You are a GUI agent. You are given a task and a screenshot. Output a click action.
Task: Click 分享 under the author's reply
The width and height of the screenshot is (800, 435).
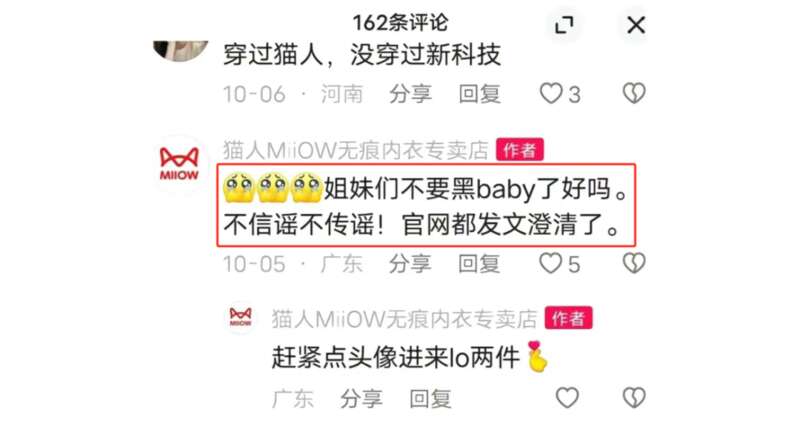tap(362, 399)
